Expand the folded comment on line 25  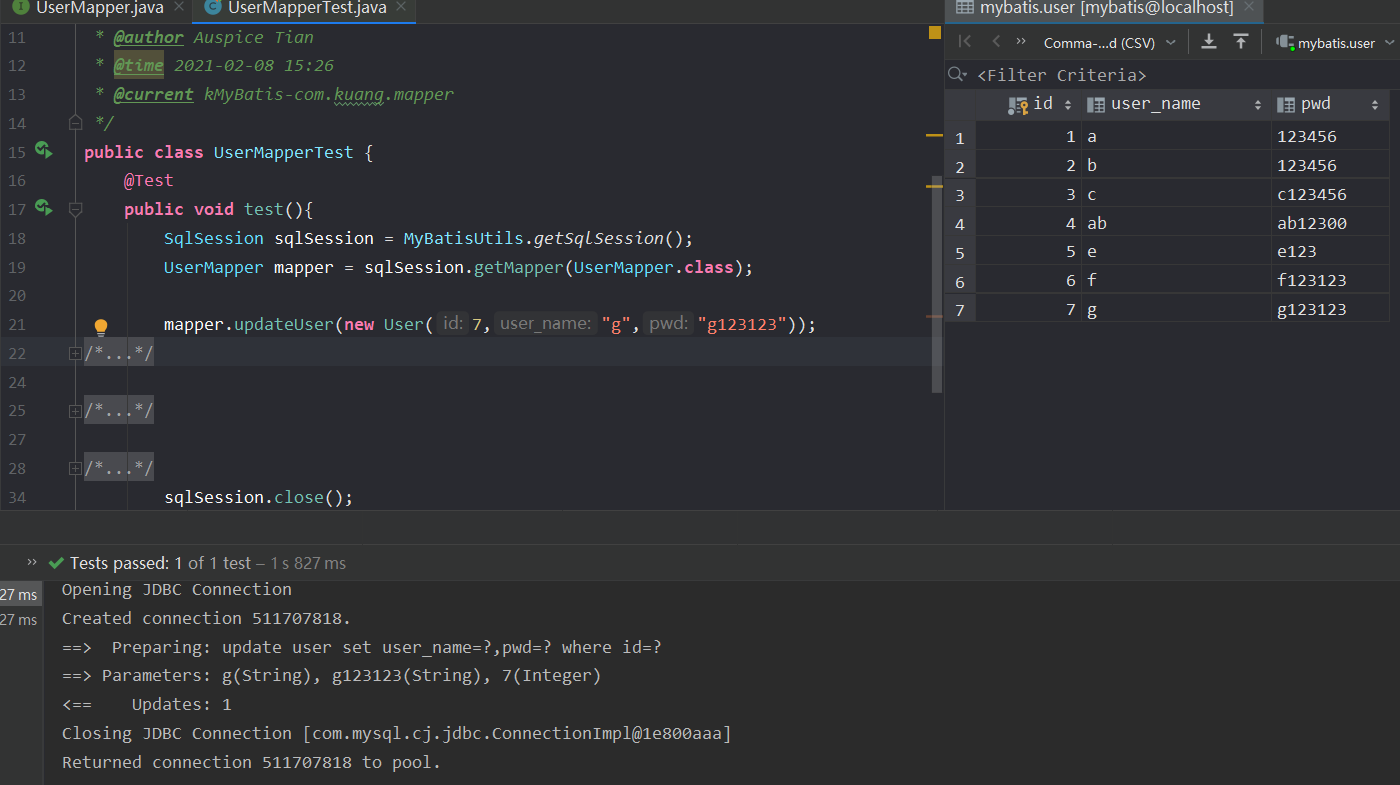75,411
